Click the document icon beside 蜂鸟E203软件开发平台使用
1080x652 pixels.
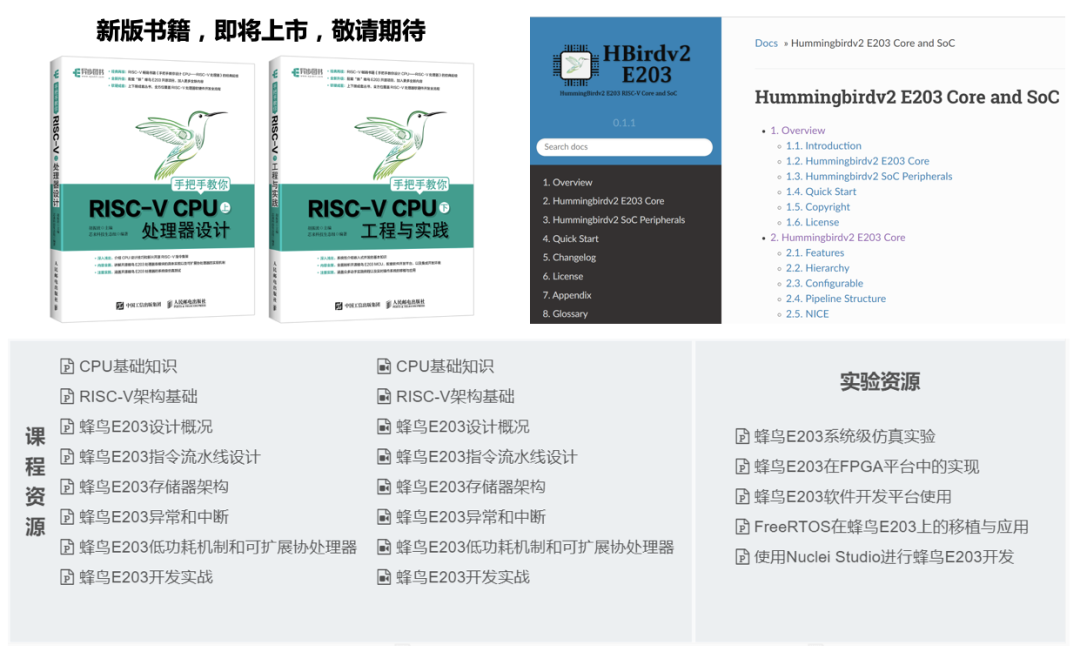coord(742,497)
